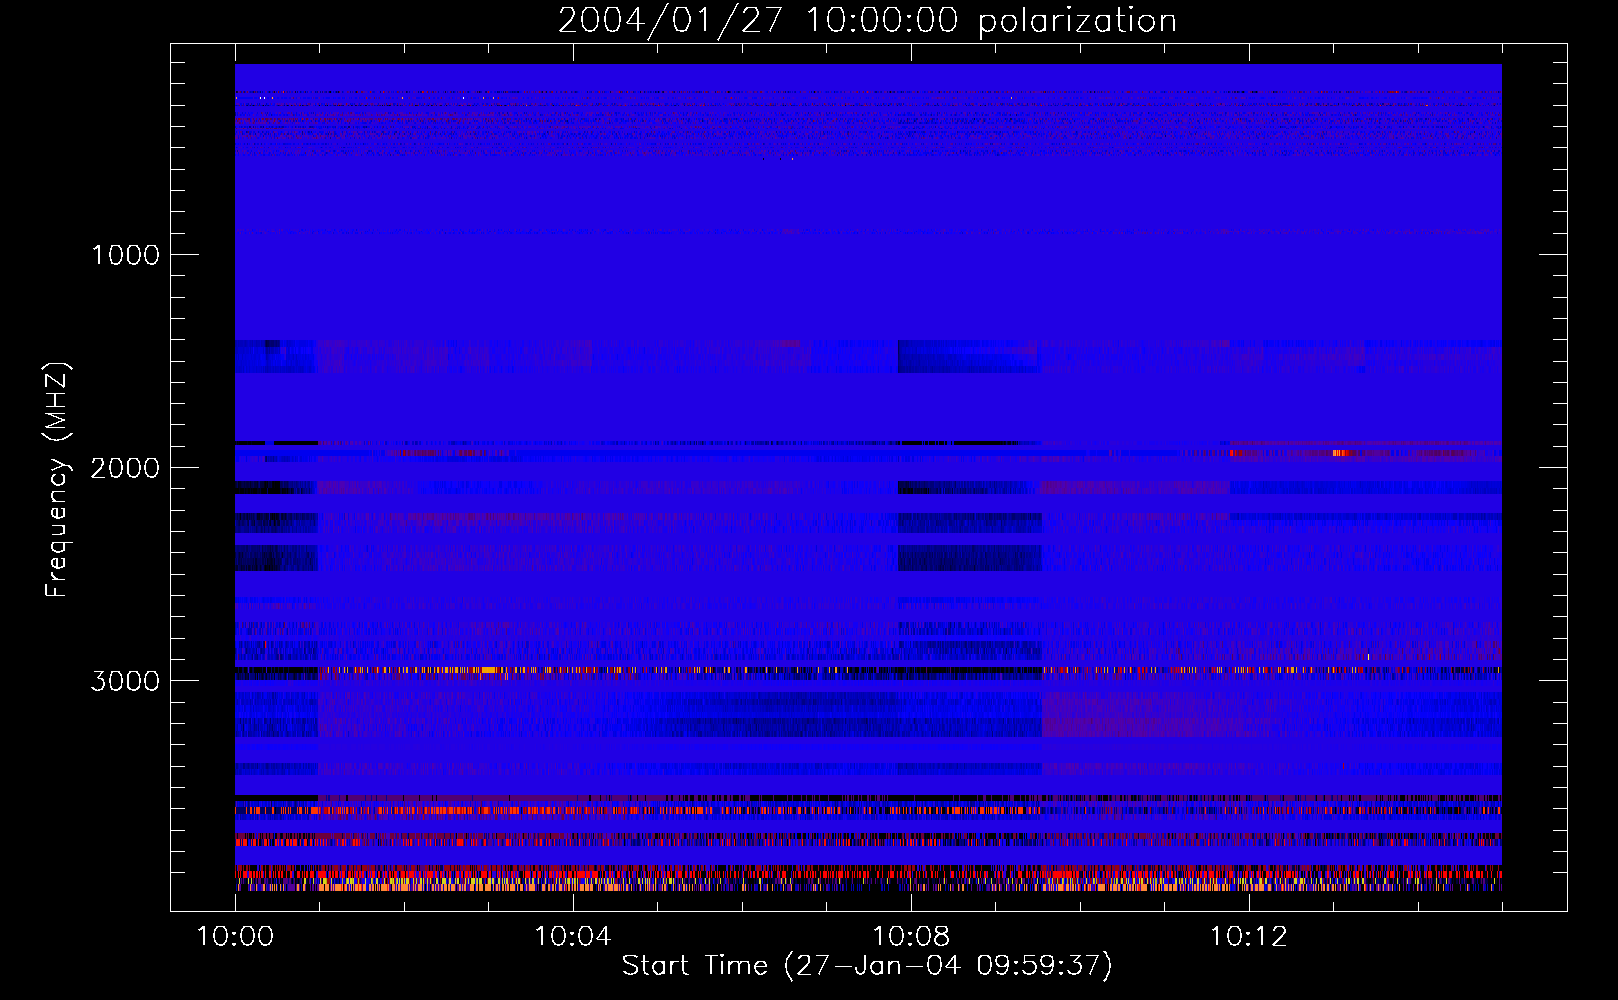Click the 'Frequency (MHZ)' axis title
Screen dimensions: 1618x1000
(57, 480)
